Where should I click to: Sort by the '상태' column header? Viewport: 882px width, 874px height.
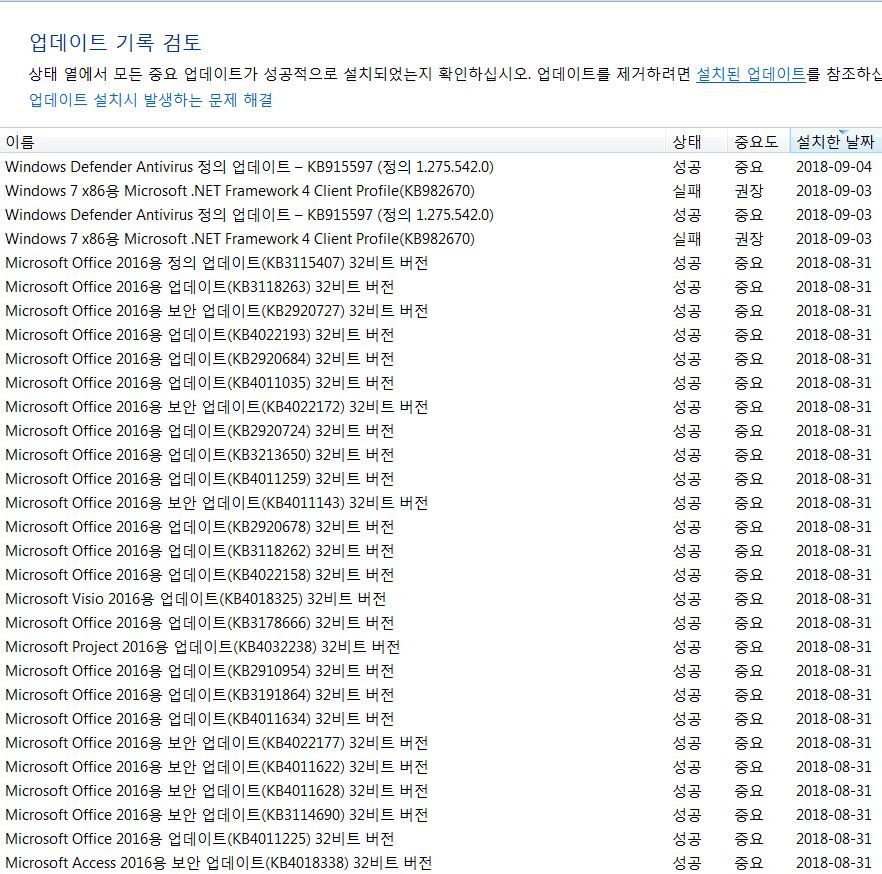coord(697,141)
